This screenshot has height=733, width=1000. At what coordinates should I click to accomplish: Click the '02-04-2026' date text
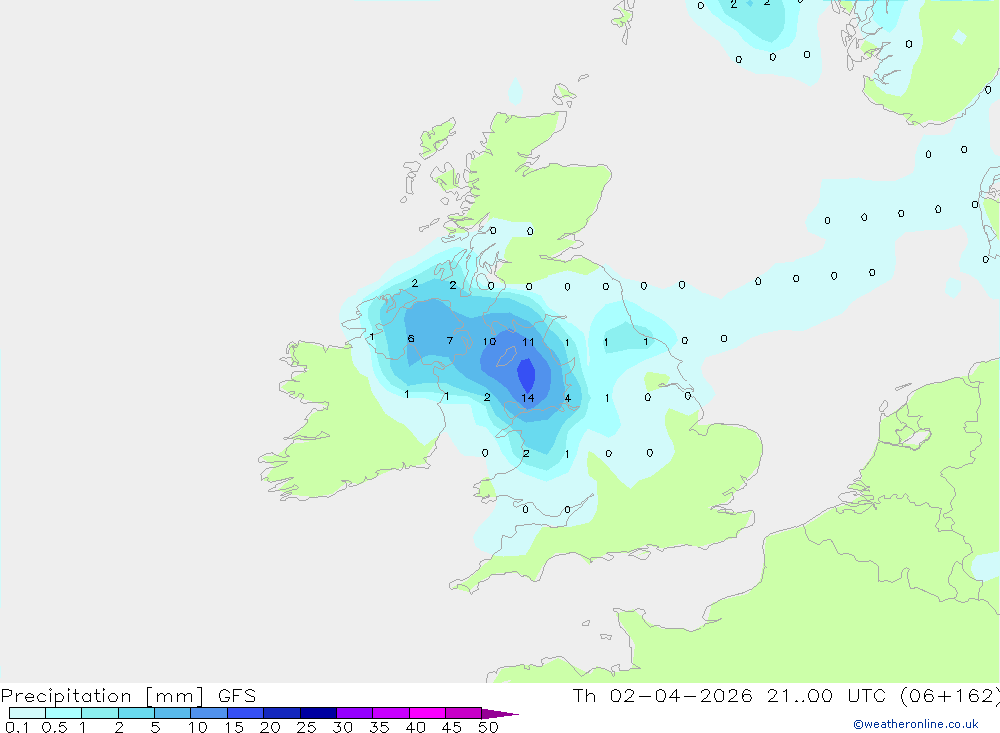point(680,696)
